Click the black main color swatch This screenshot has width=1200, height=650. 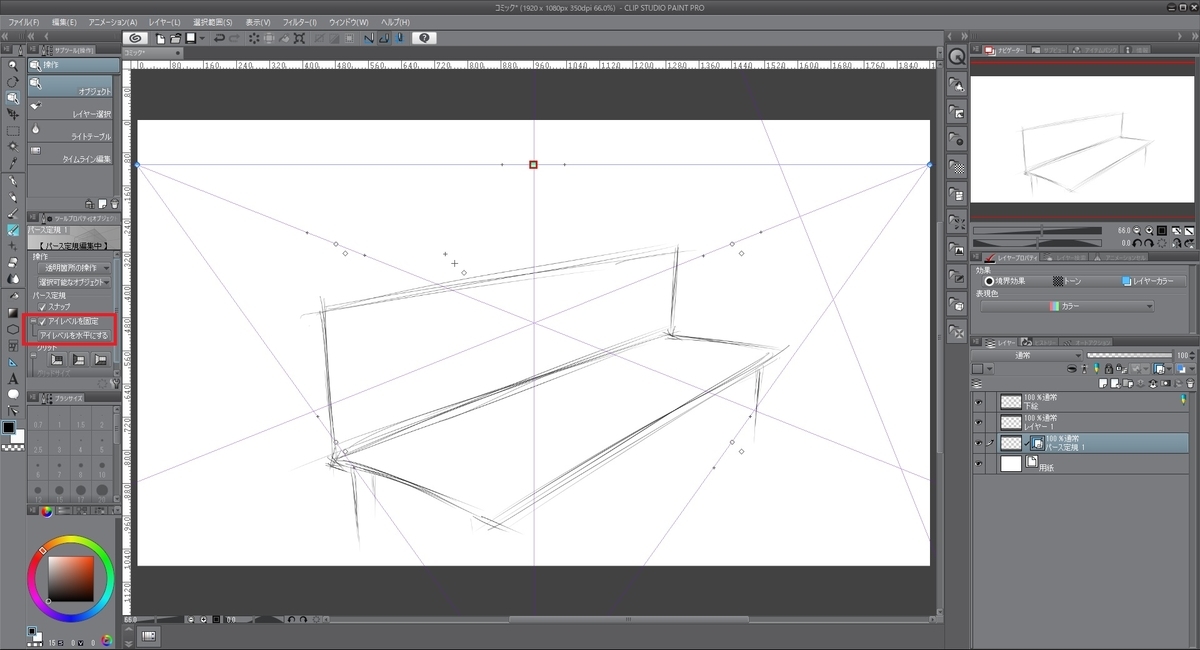(10, 428)
